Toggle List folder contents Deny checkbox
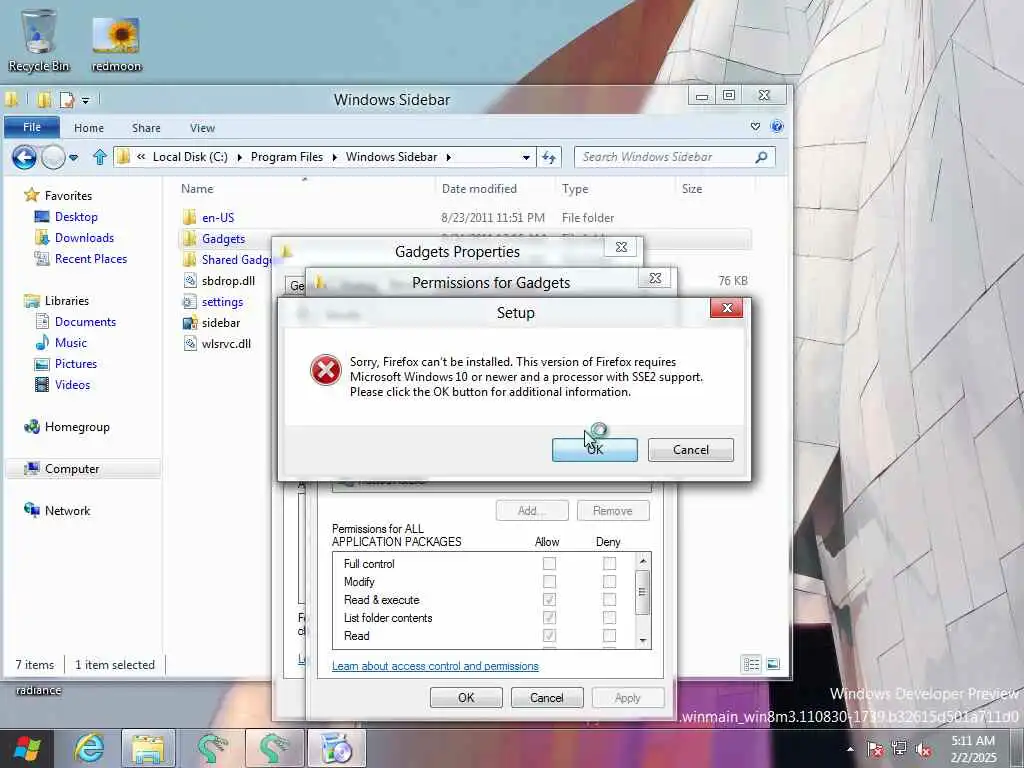The image size is (1024, 768). coord(609,617)
